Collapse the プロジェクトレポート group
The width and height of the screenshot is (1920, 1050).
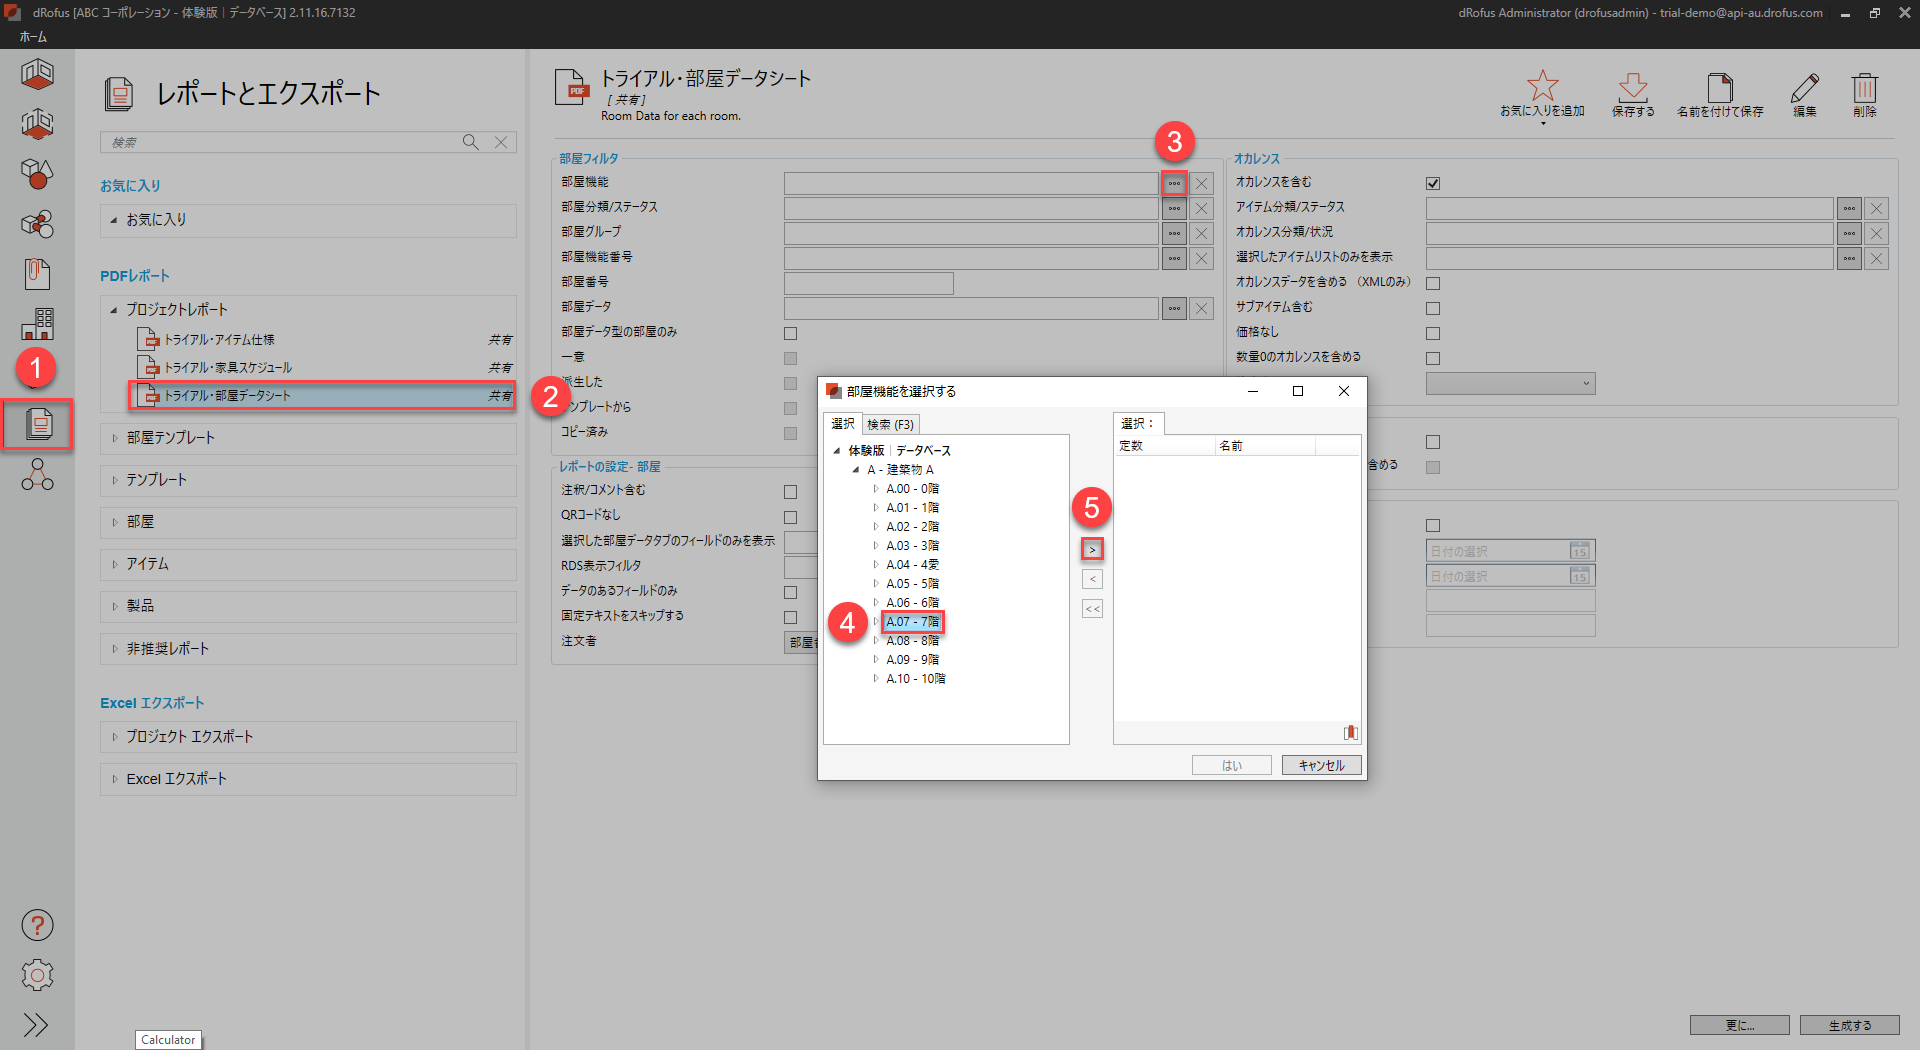pyautogui.click(x=114, y=310)
